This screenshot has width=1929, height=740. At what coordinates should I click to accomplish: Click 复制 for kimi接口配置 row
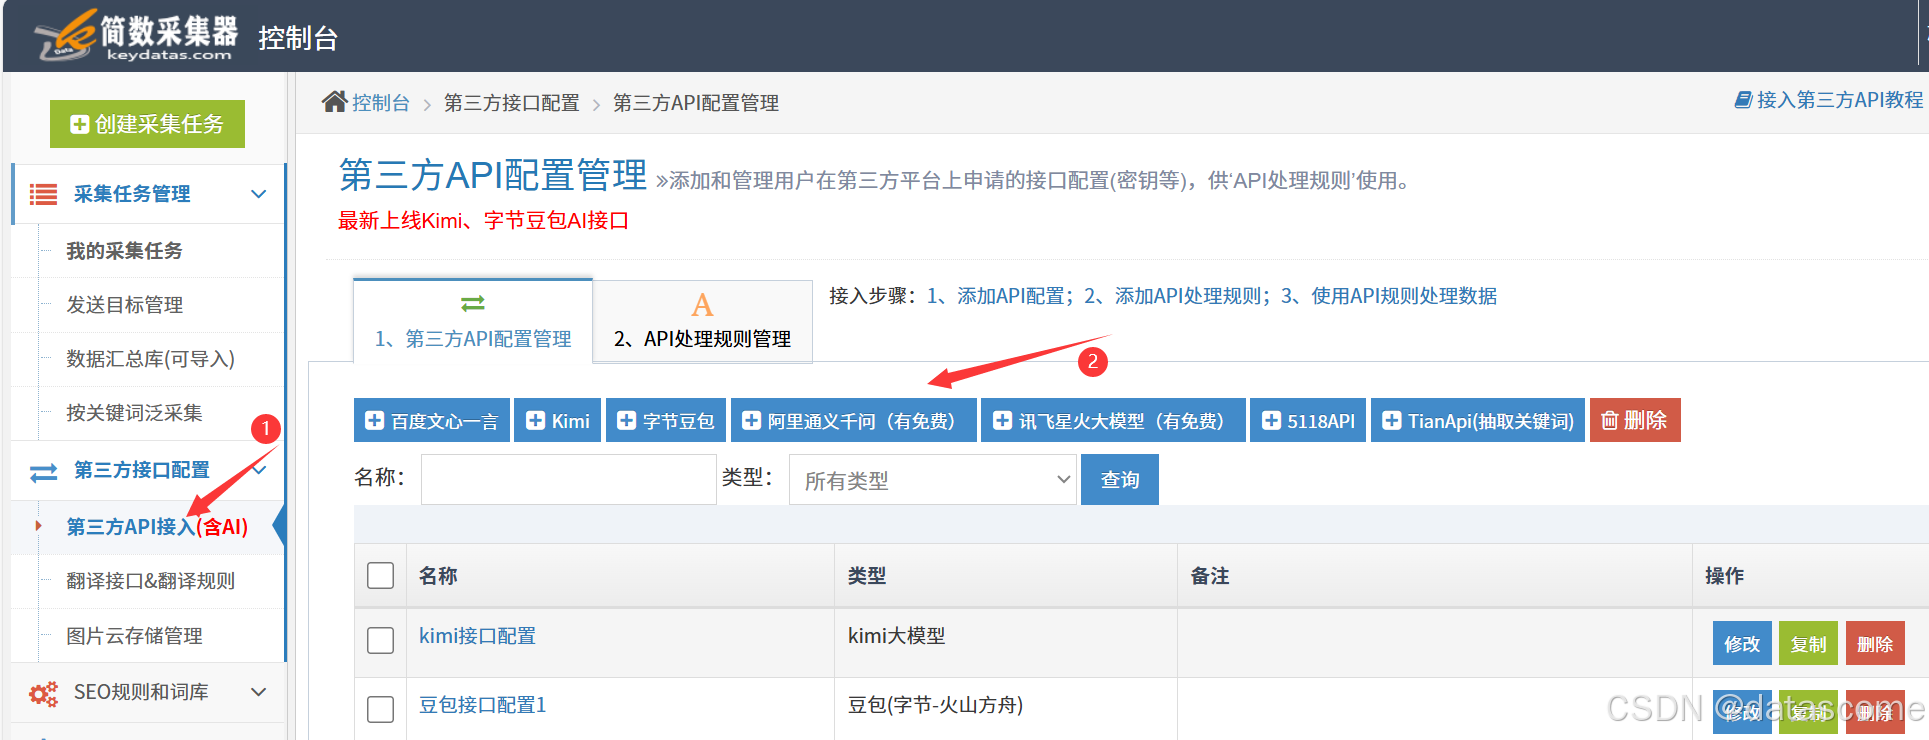[1808, 644]
